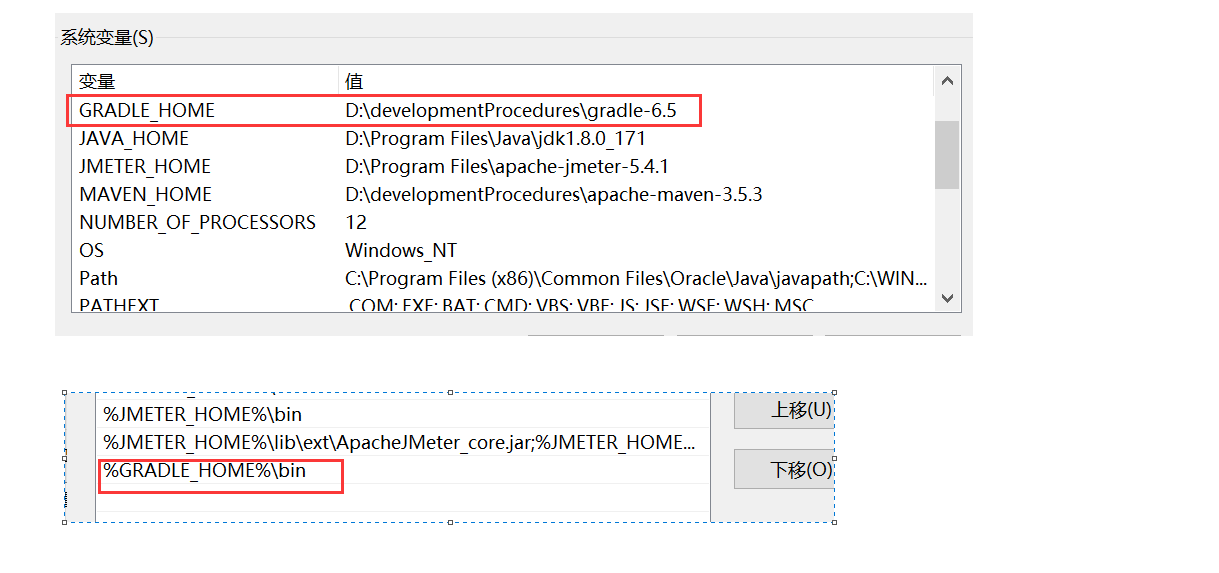This screenshot has height=573, width=1219.
Task: Click value D:\developmentProcedures\apache-maven-3.5.3
Action: click(554, 194)
